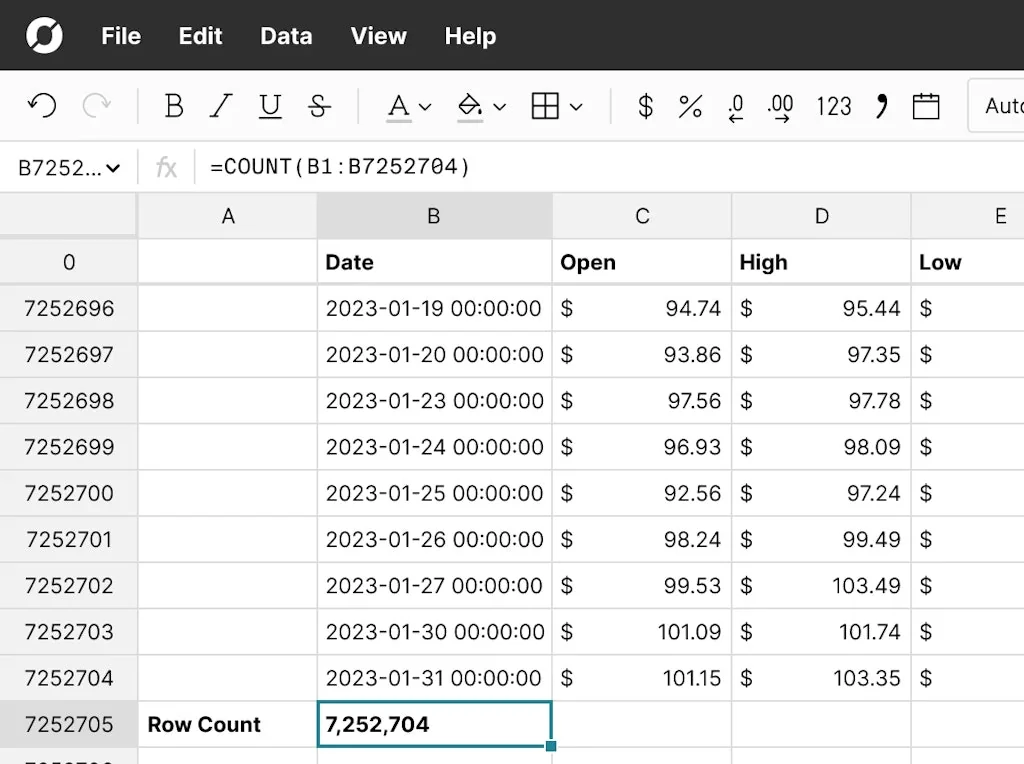Expand the fill color dropdown arrow
1024x764 pixels.
(x=500, y=107)
